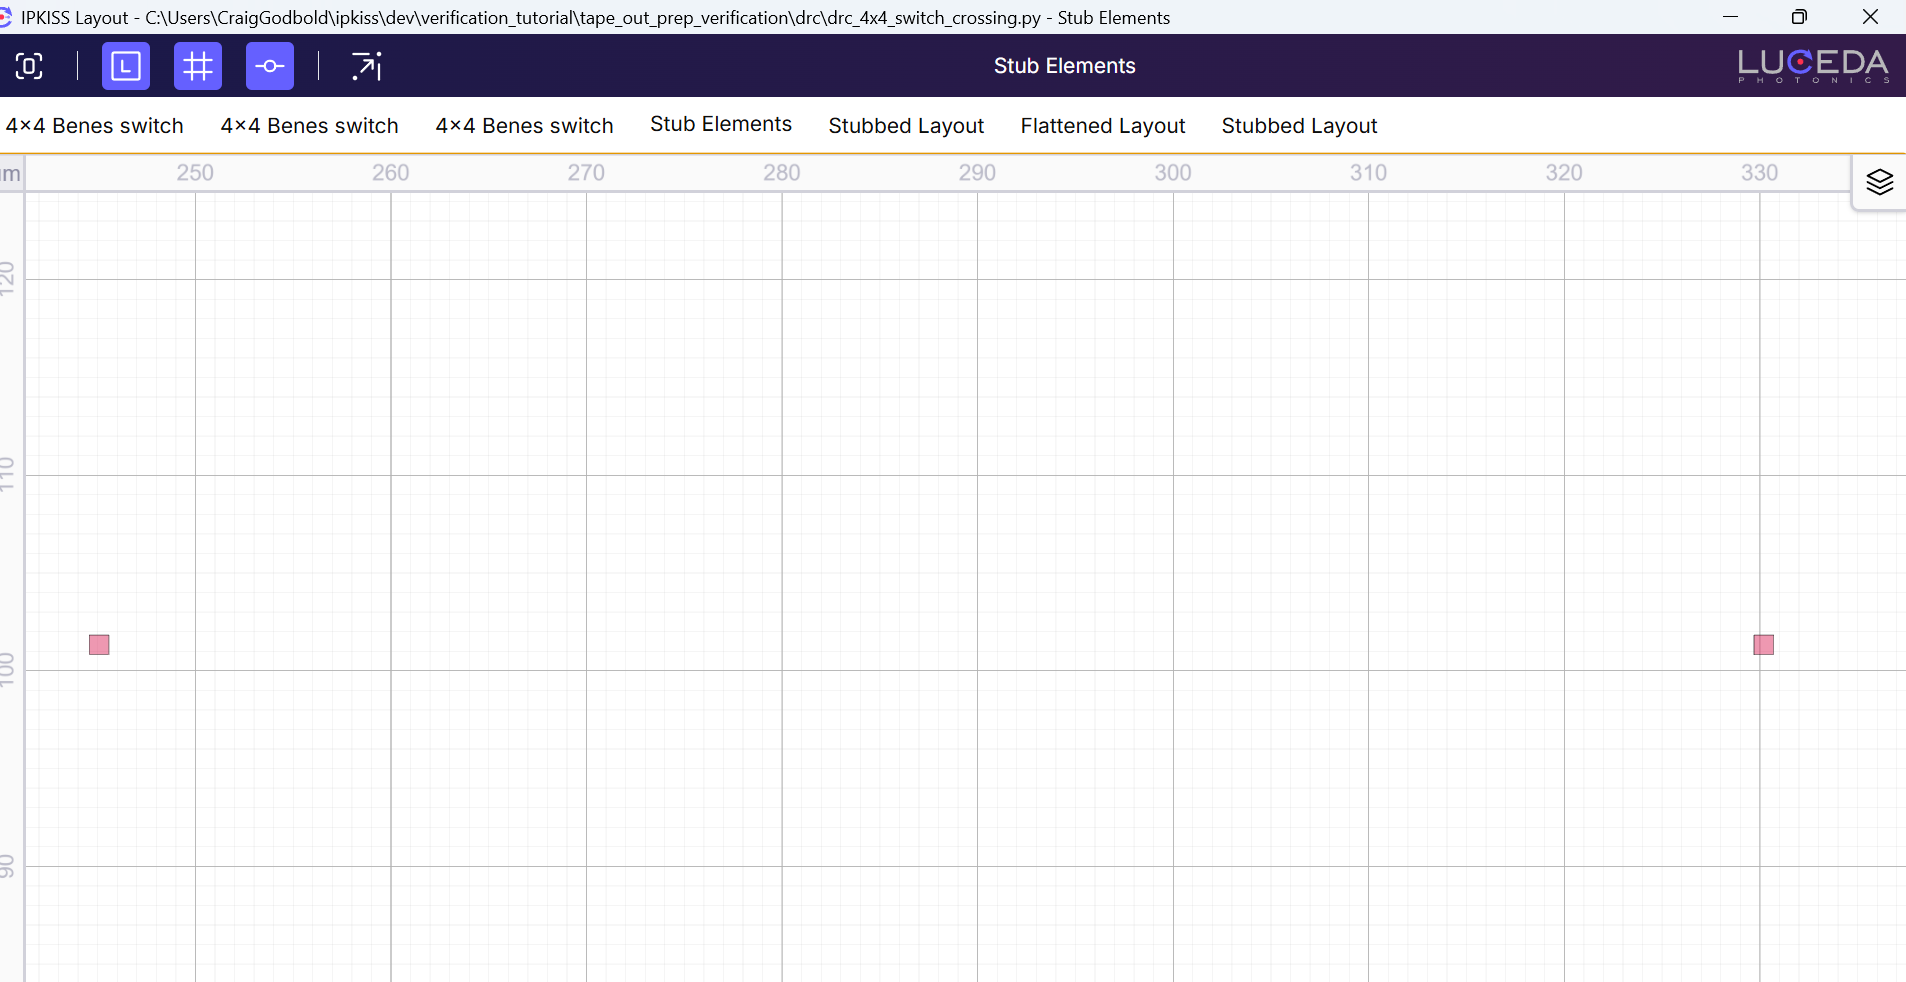Screen dimensions: 1906x982
Task: Open the Flattened Layout tab
Action: (x=1102, y=126)
